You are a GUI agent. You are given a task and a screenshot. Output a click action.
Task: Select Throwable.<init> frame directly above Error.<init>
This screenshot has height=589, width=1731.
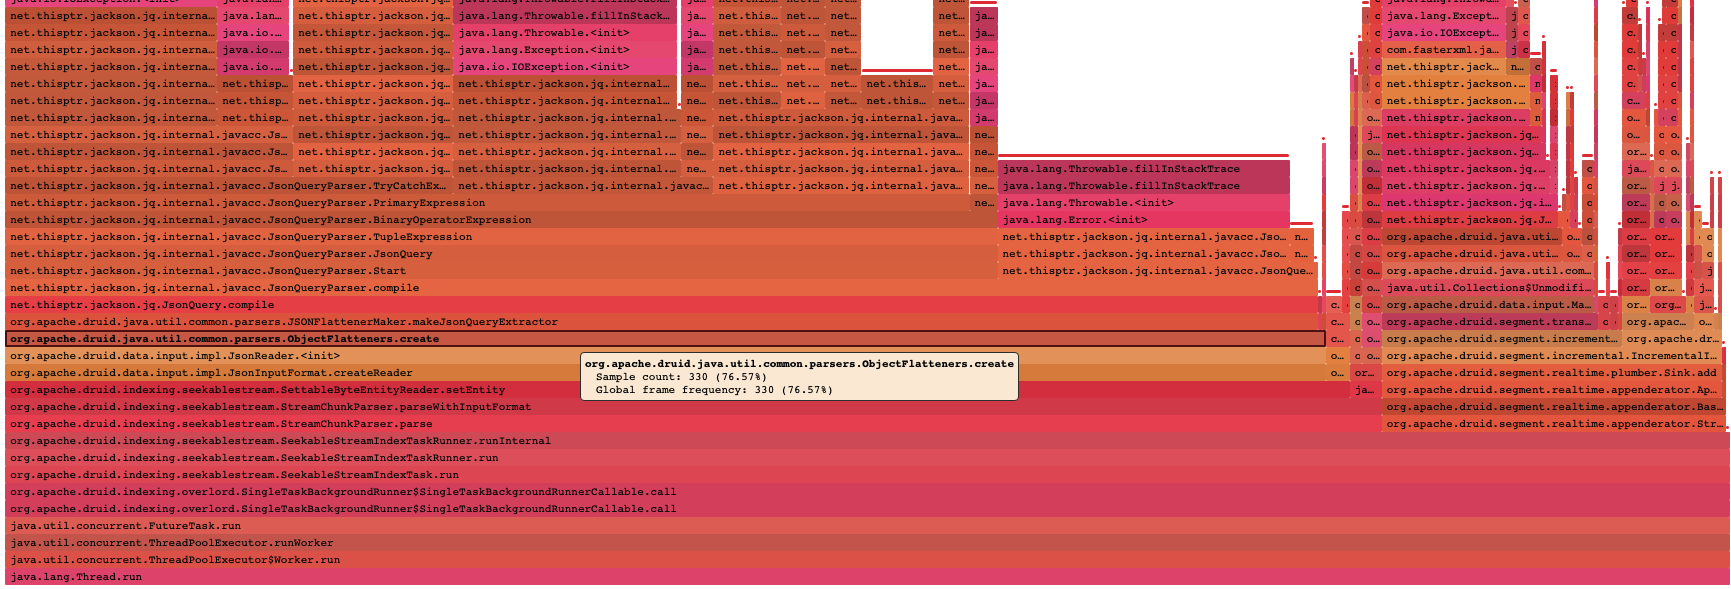point(1144,203)
